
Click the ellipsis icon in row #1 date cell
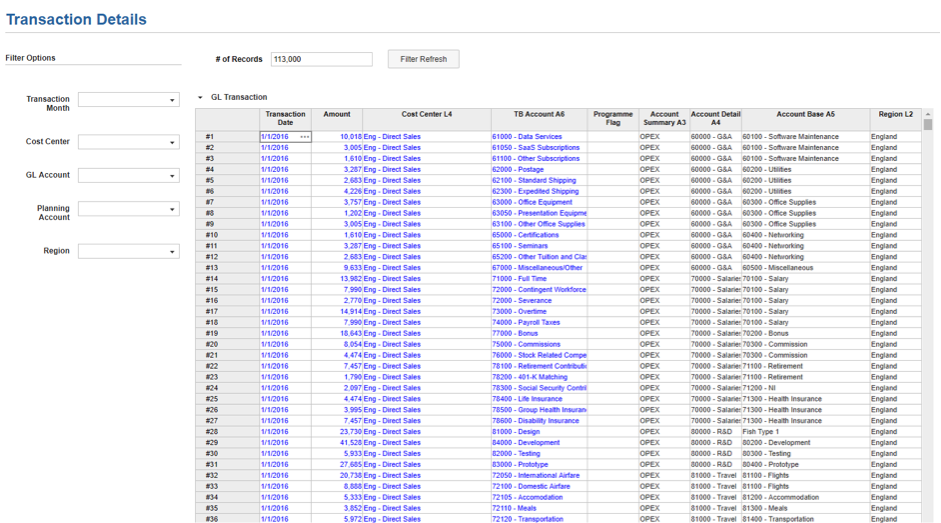pyautogui.click(x=305, y=137)
